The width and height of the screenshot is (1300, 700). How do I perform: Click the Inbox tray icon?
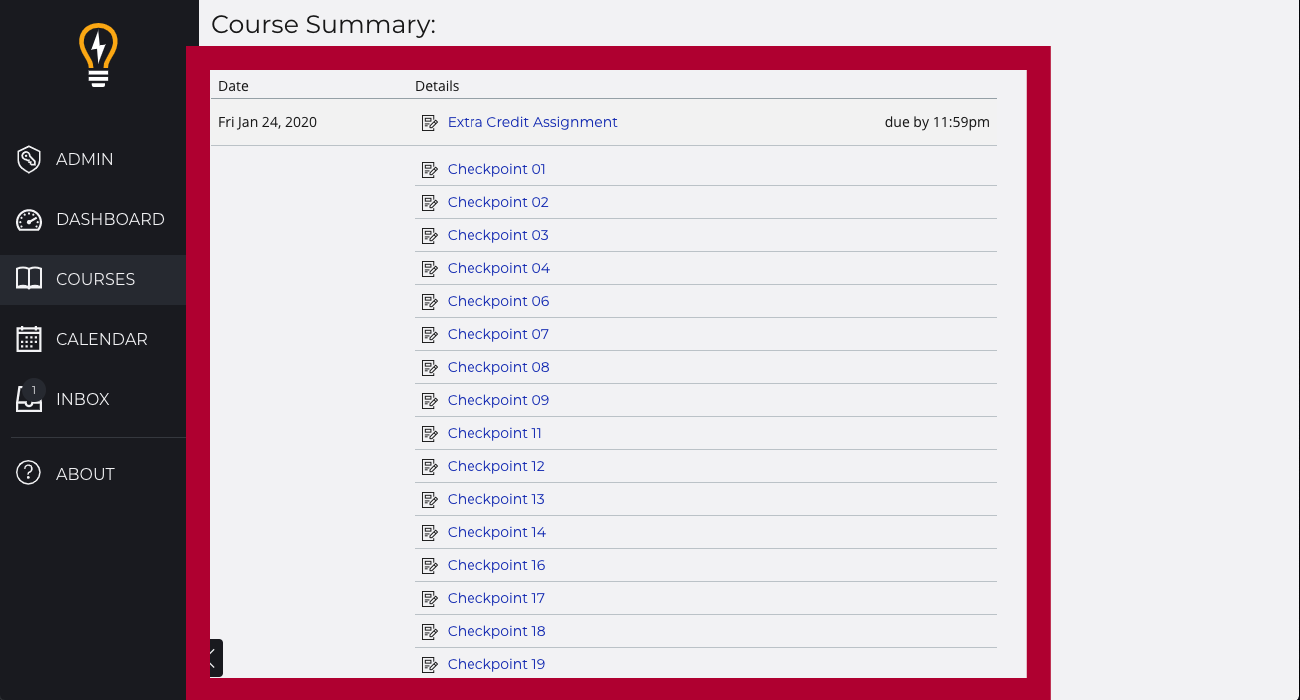(x=29, y=400)
